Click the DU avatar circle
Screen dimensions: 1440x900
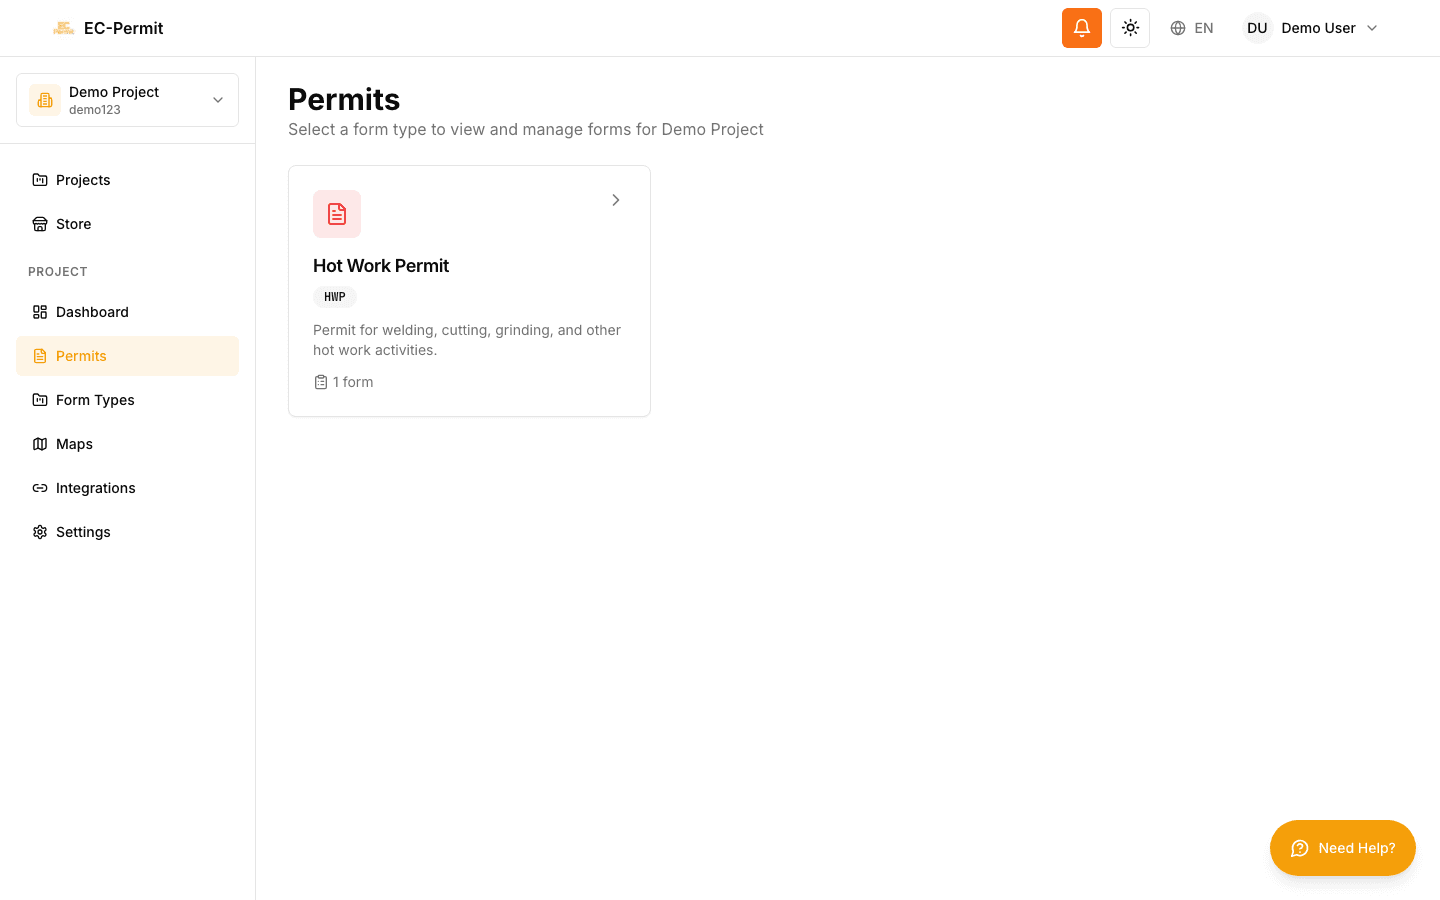[1257, 28]
